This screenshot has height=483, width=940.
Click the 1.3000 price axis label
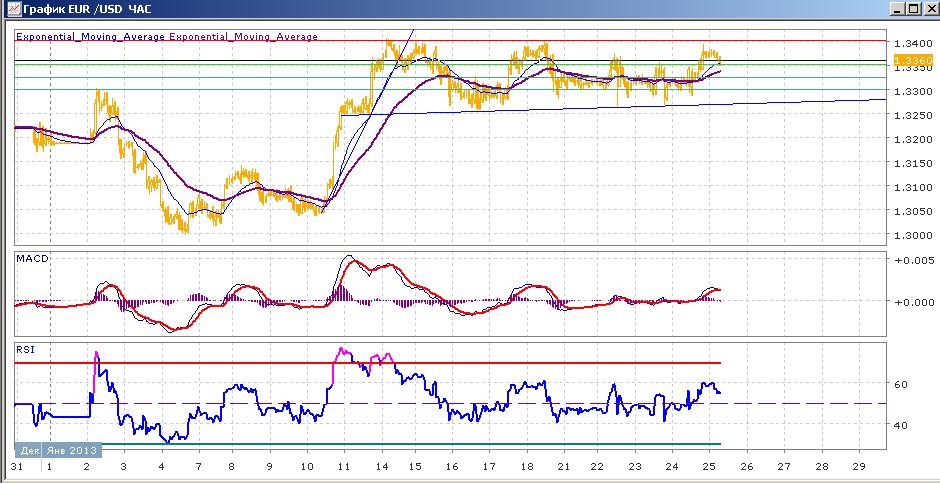913,235
